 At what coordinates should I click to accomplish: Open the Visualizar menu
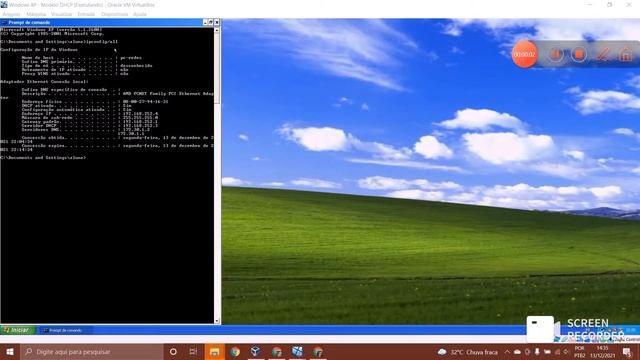point(61,14)
